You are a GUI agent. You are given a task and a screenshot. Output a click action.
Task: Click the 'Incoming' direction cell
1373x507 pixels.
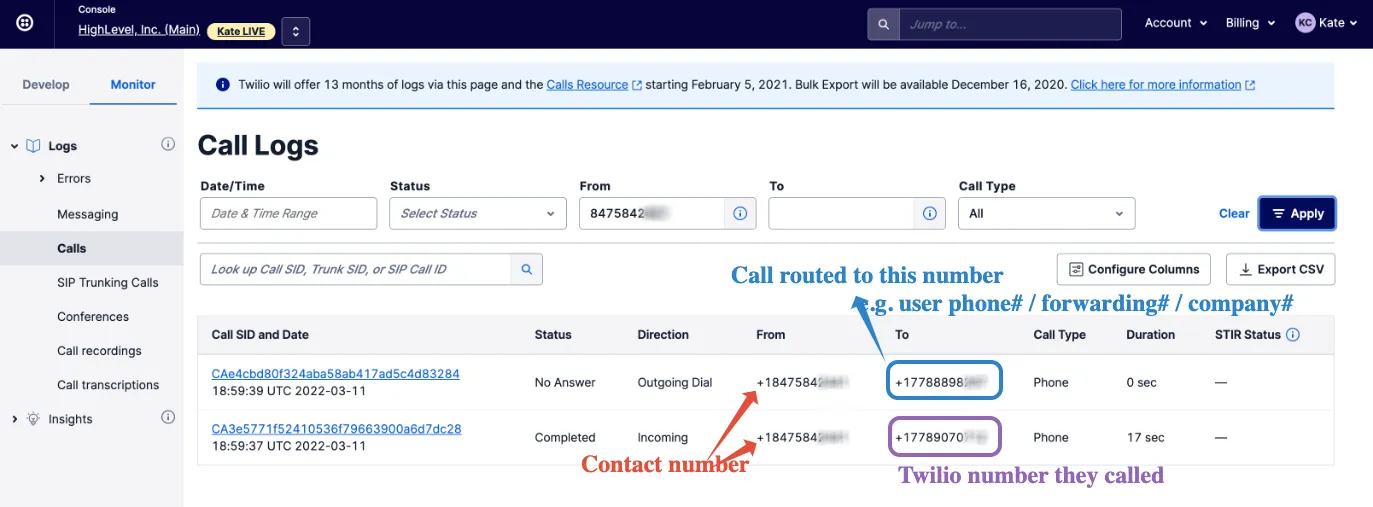tap(663, 437)
